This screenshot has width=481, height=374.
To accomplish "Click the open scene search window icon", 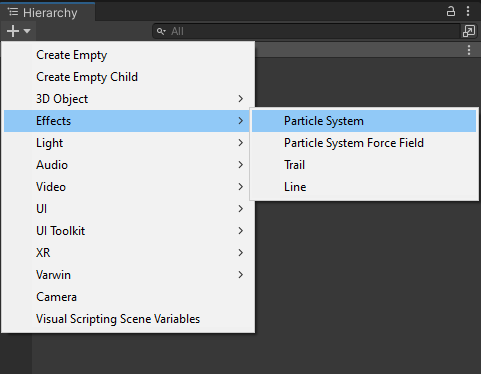I will pyautogui.click(x=469, y=31).
